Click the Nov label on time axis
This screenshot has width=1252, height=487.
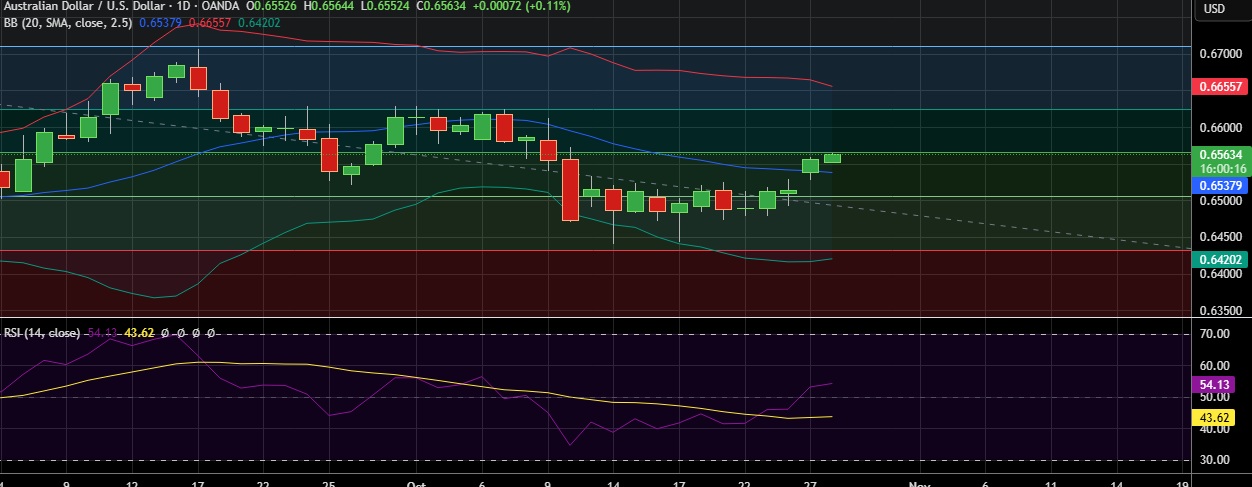pos(919,483)
